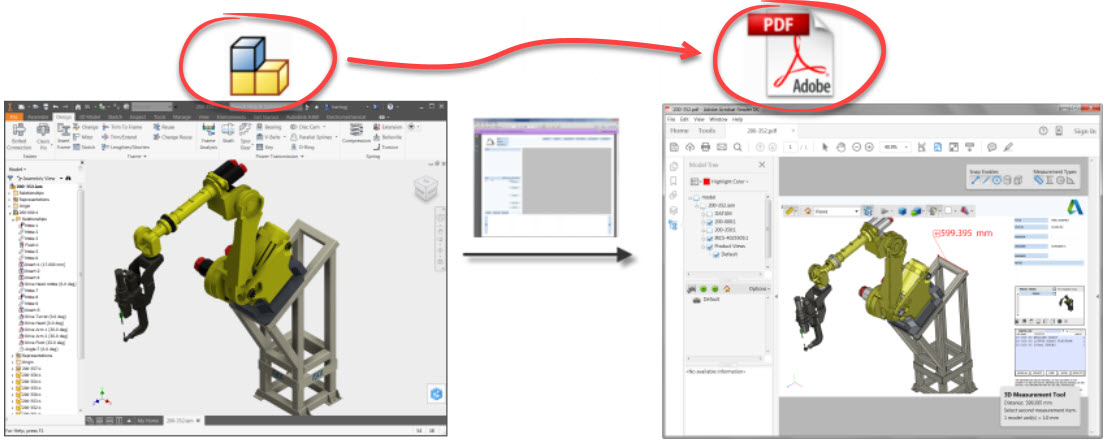Image resolution: width=1105 pixels, height=443 pixels.
Task: Click the red Highlight Color swatch
Action: pos(707,182)
